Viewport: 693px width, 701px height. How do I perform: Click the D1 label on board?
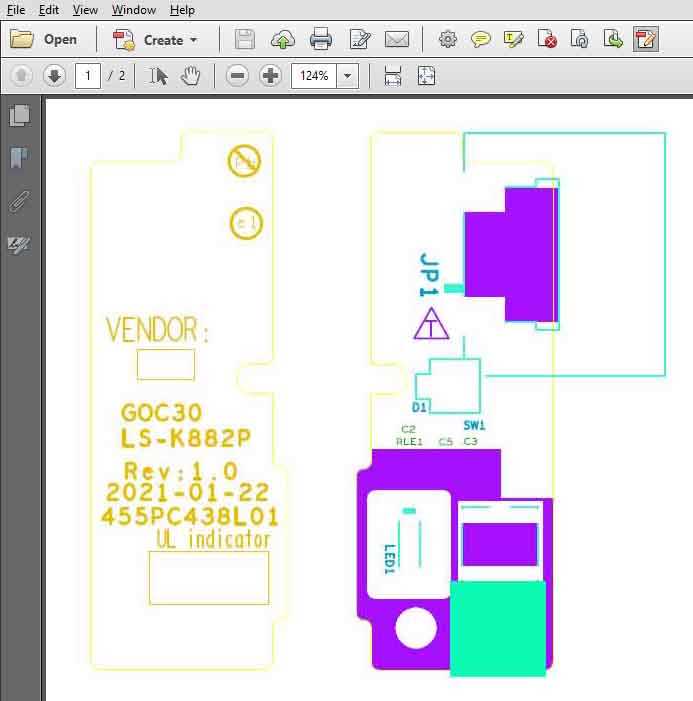pos(419,407)
